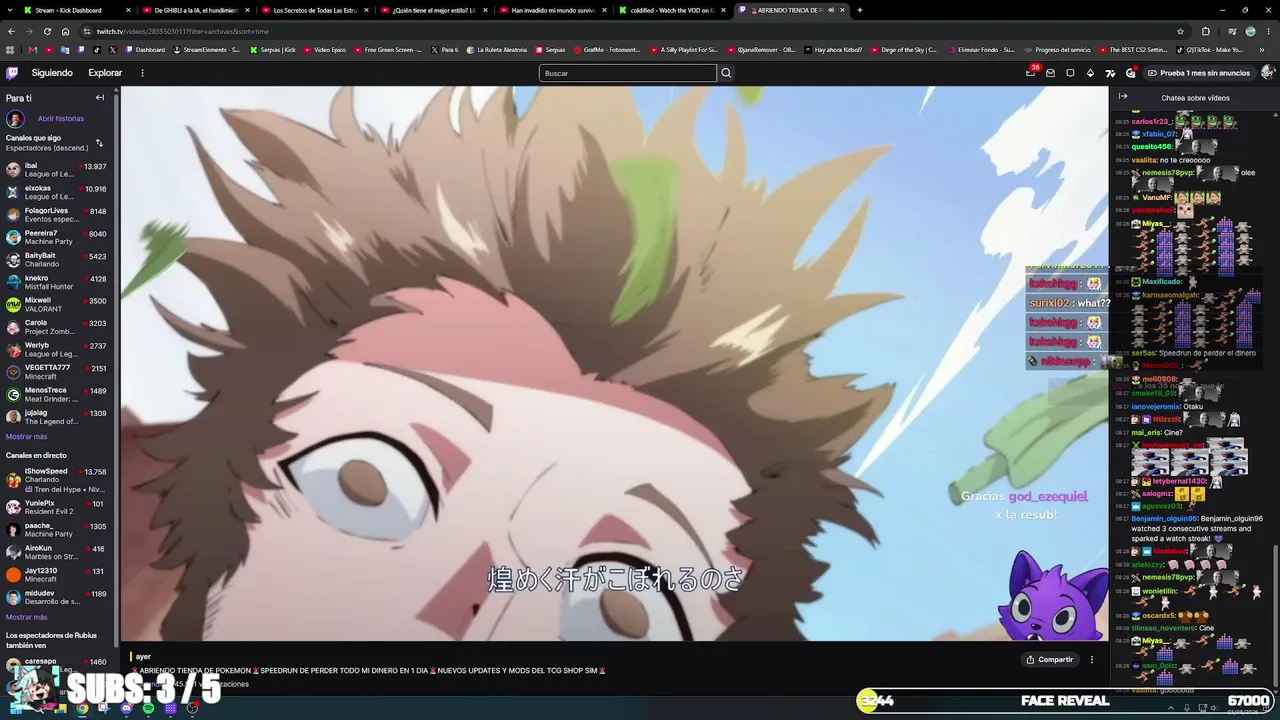The width and height of the screenshot is (1280, 720).
Task: Switch to the Stream - Kick Dashboard tab
Action: (75, 10)
